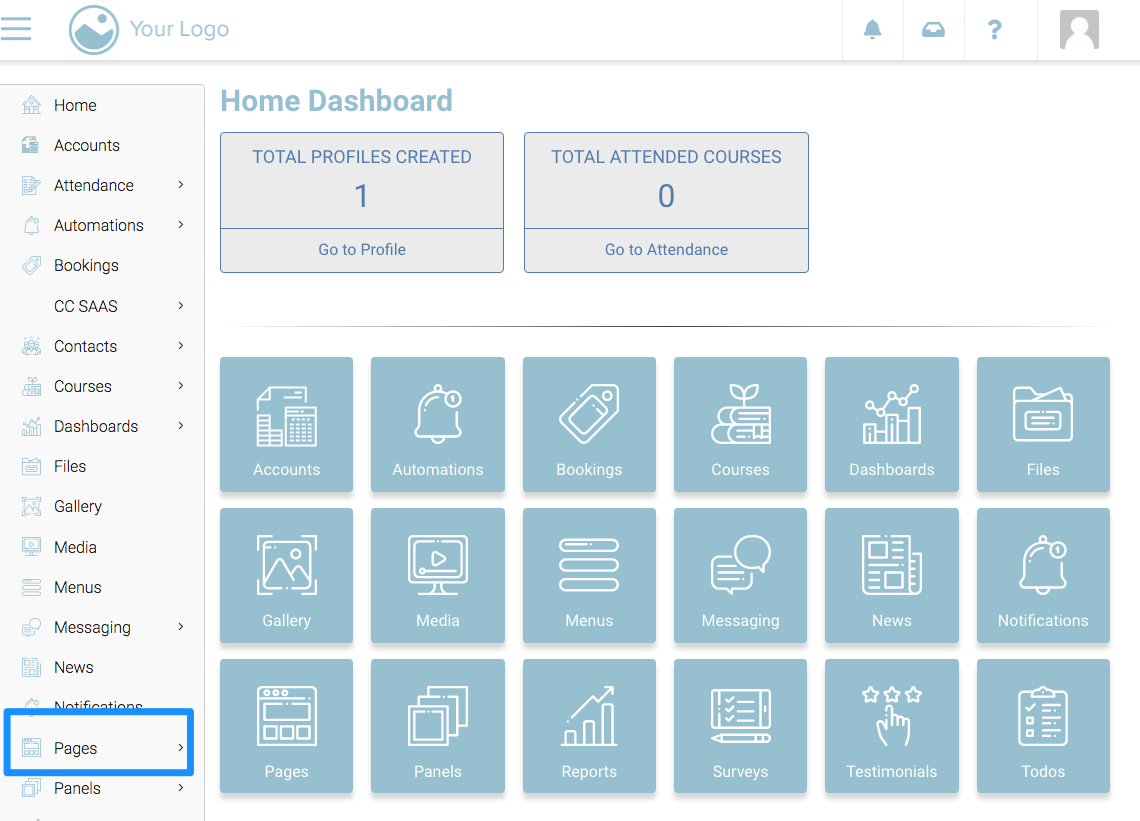Select Home in the sidebar
This screenshot has width=1140, height=821.
pos(75,105)
